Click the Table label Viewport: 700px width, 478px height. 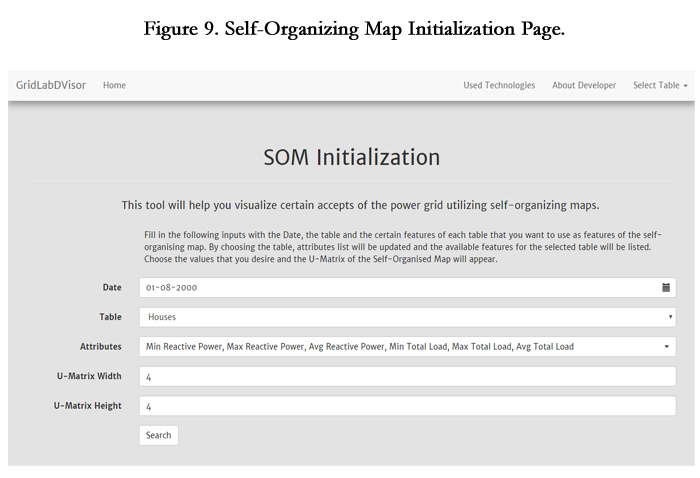click(110, 317)
